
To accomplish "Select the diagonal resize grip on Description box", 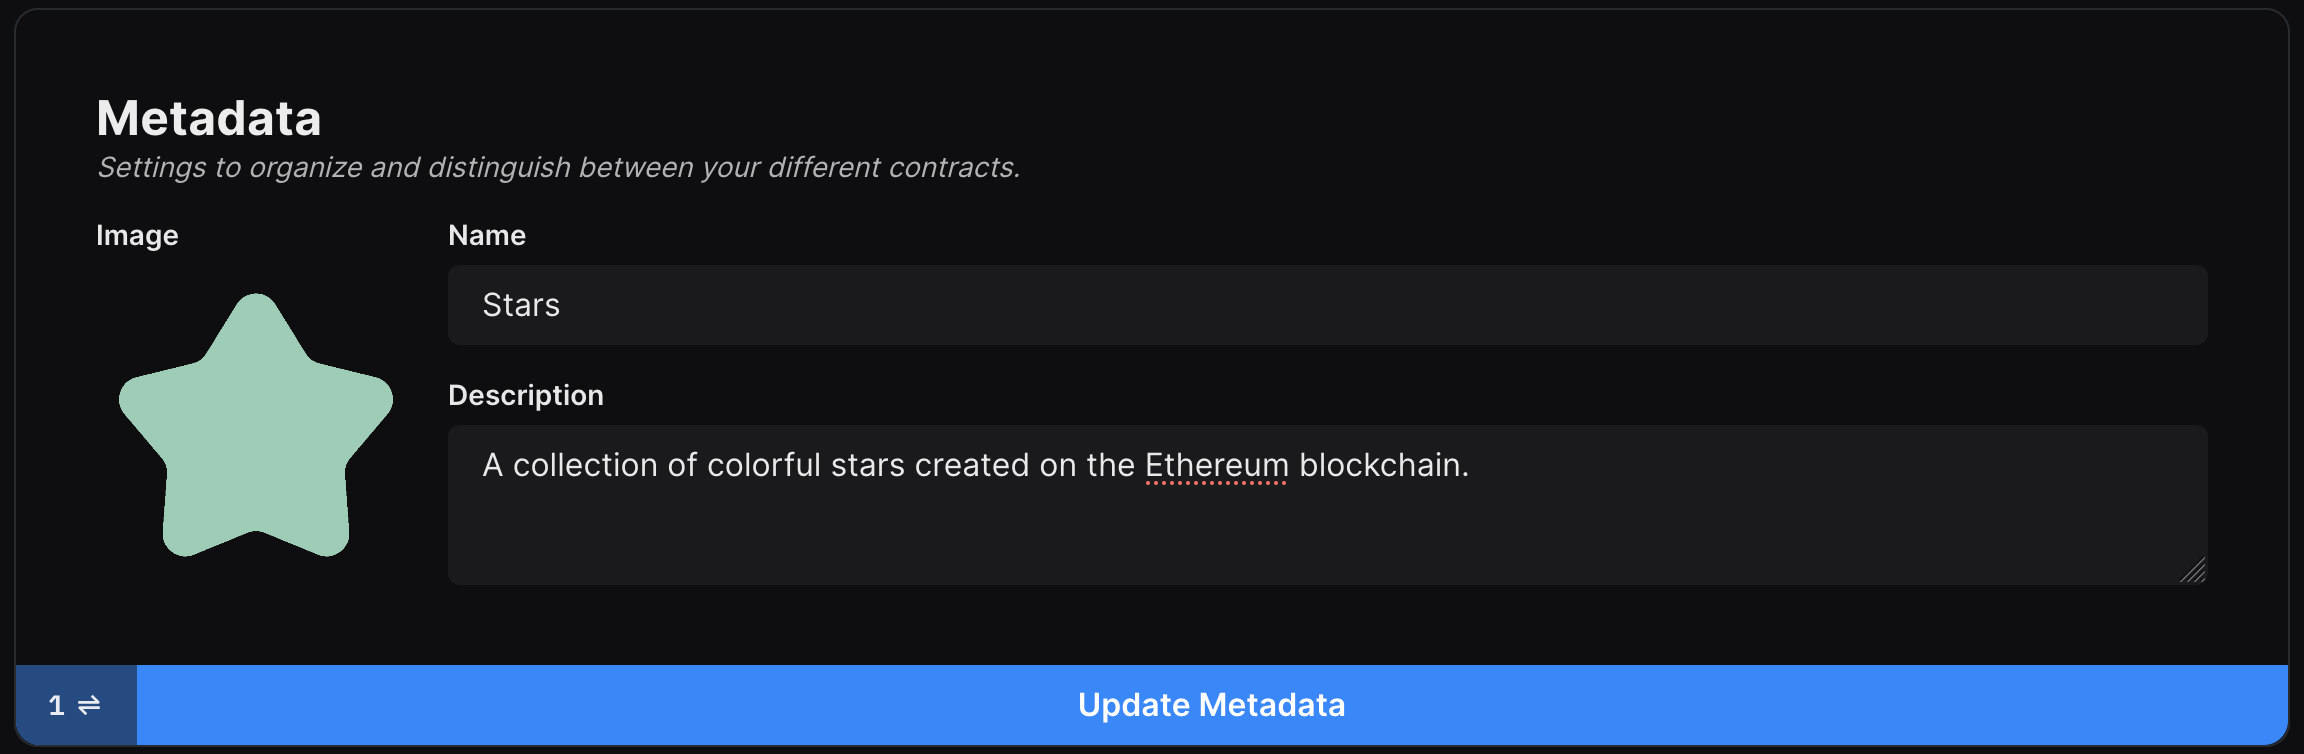I will tap(2193, 572).
